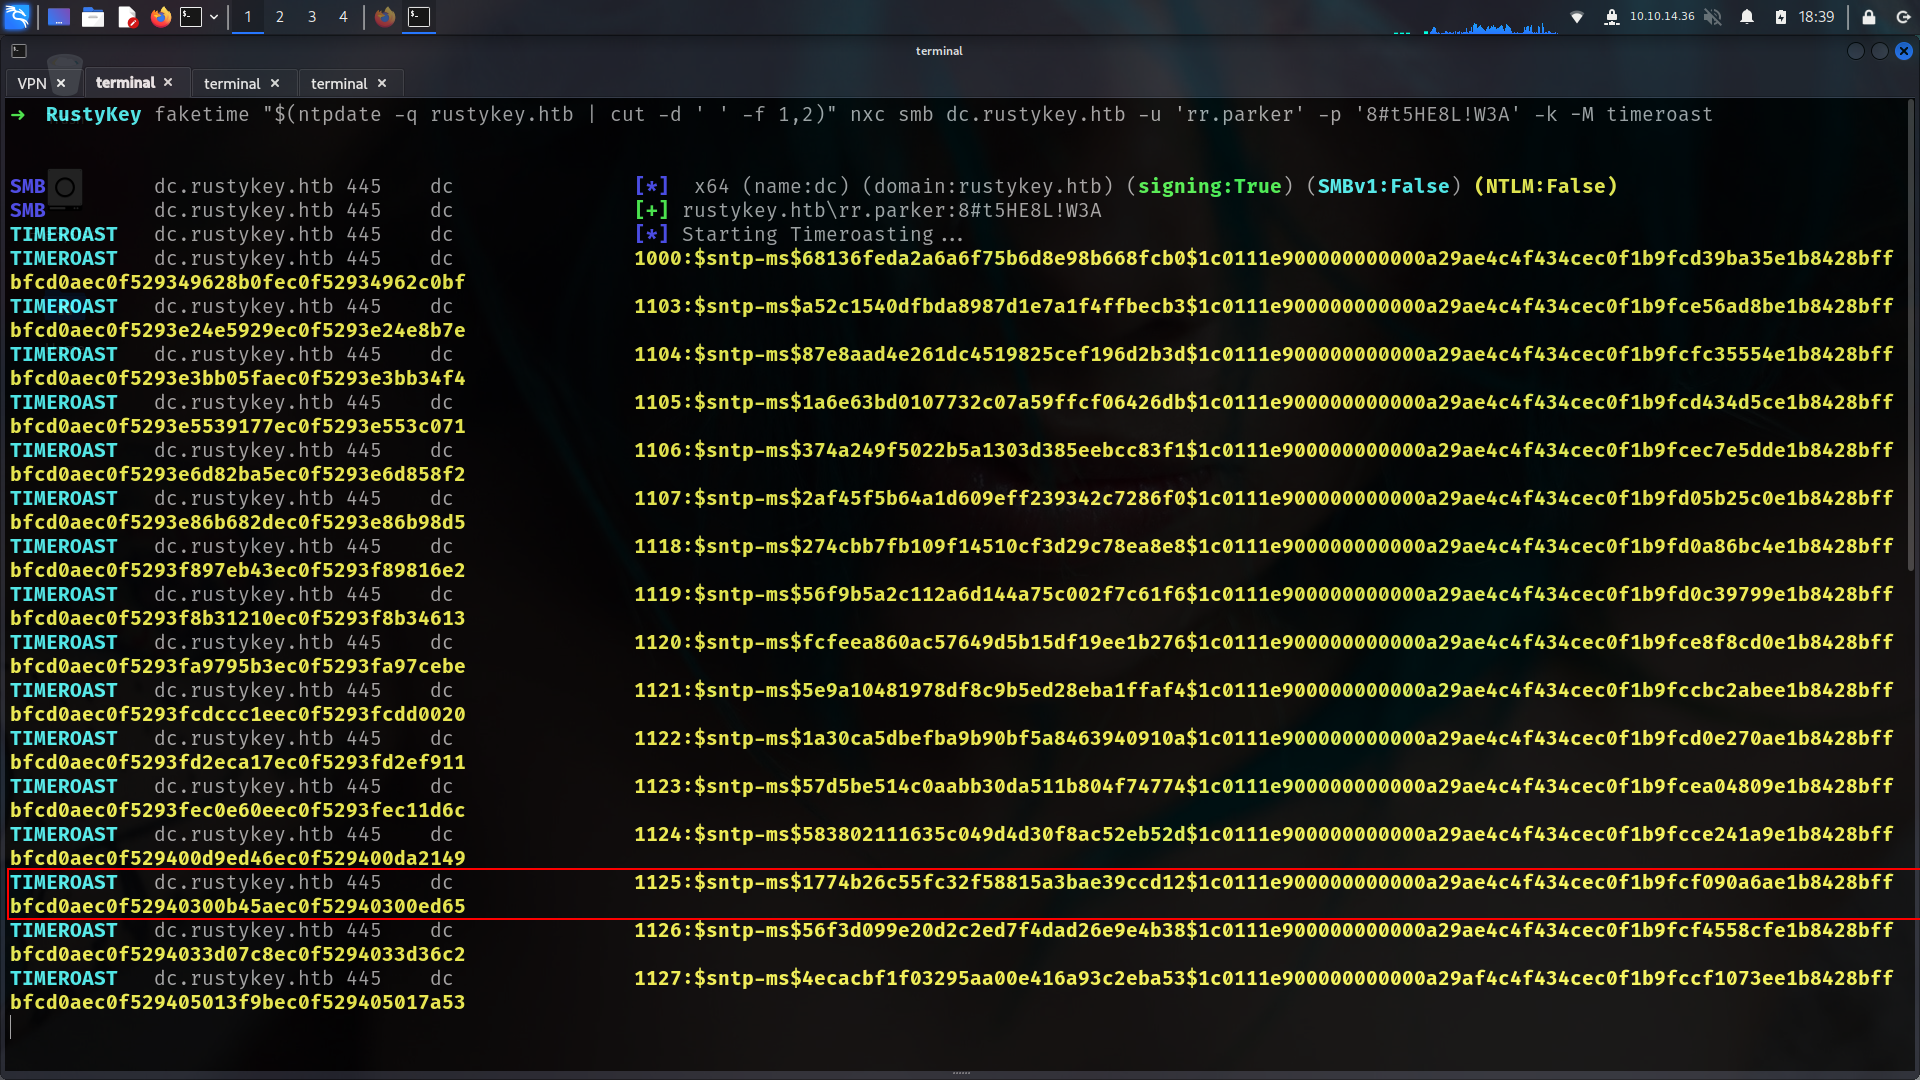Click the terminal emulator launcher icon

pos(191,17)
